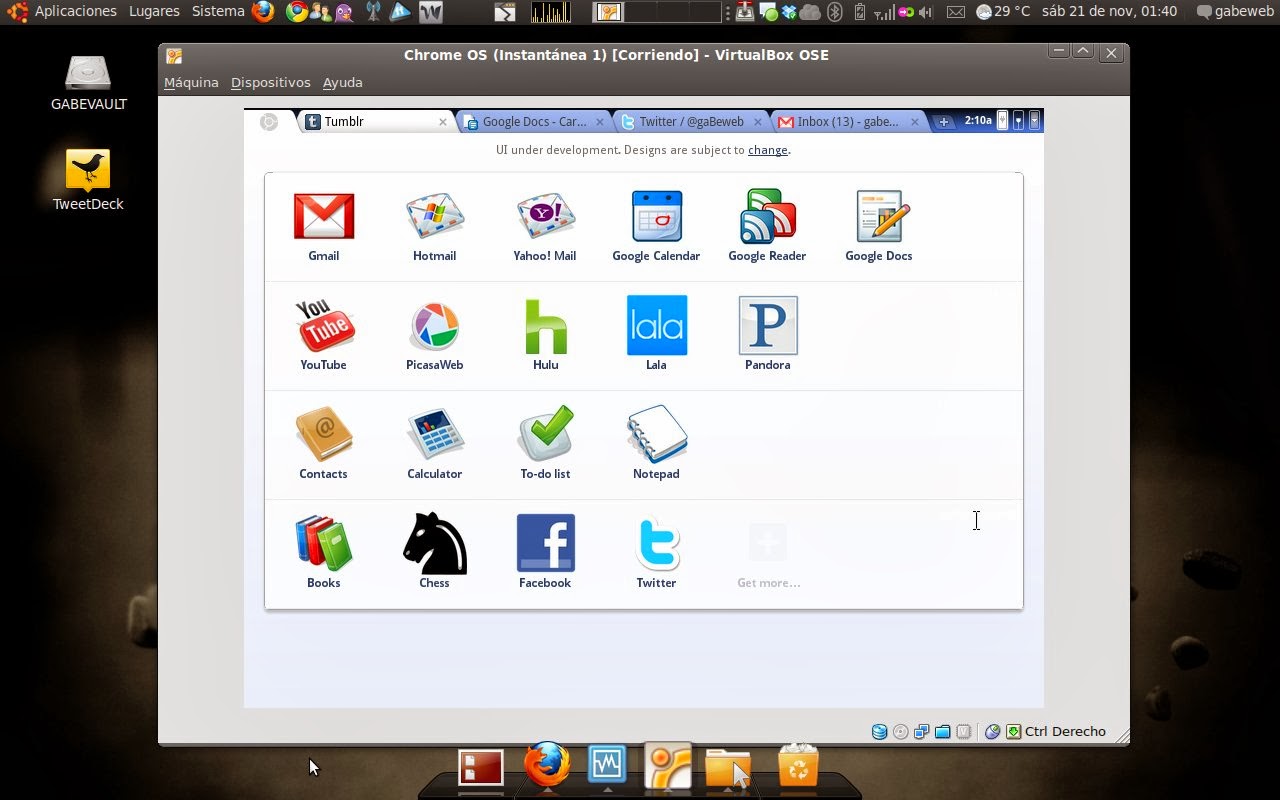Open the Dispositivos menu
This screenshot has height=800, width=1280.
click(x=270, y=82)
